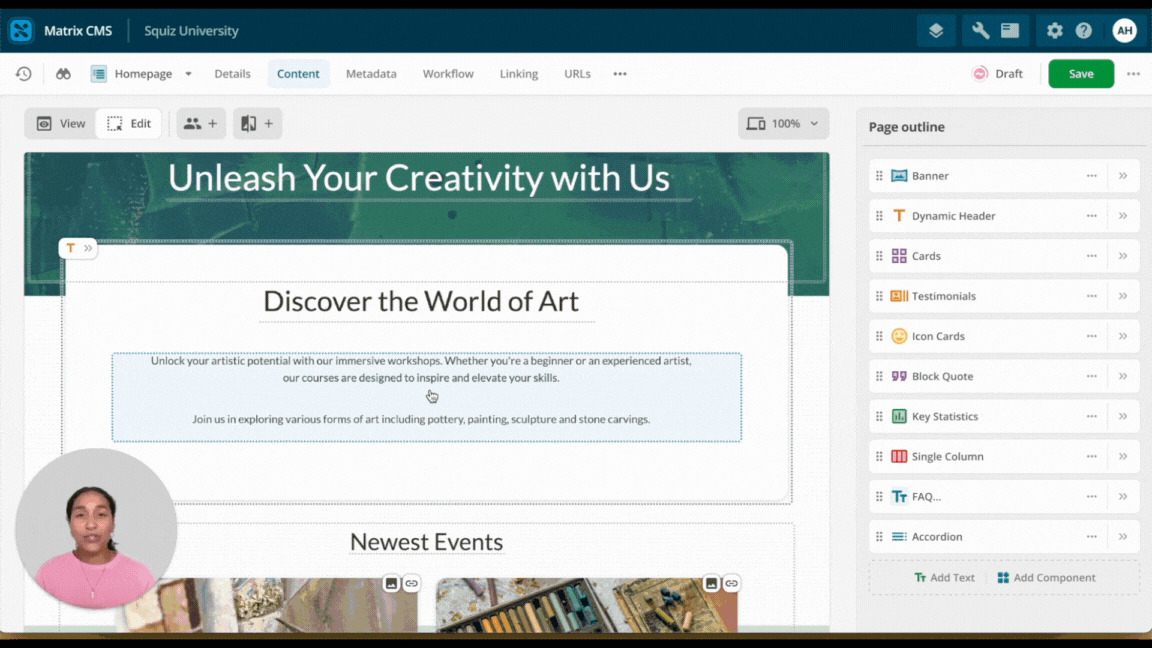Open the Content tab
The image size is (1152, 648).
point(298,73)
